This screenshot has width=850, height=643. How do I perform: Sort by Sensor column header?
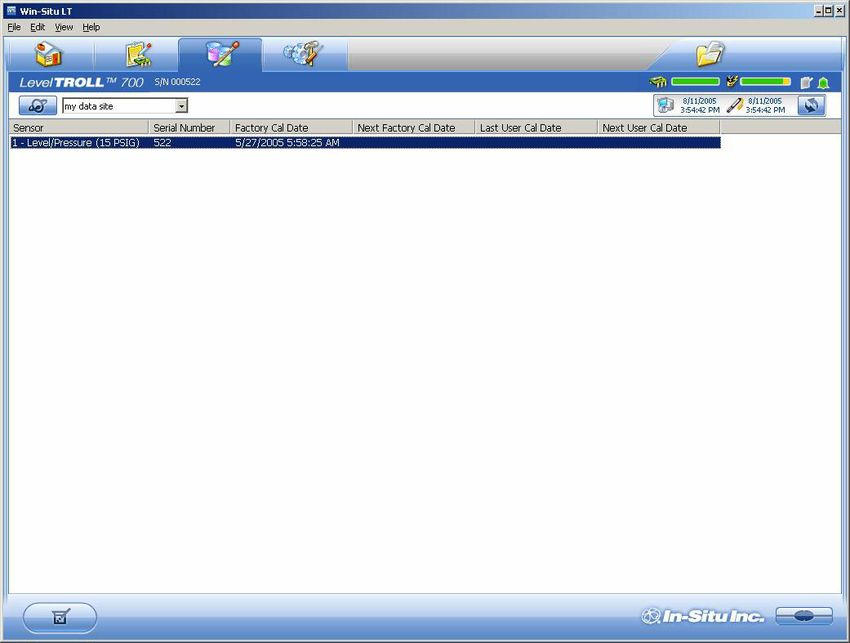click(x=79, y=128)
